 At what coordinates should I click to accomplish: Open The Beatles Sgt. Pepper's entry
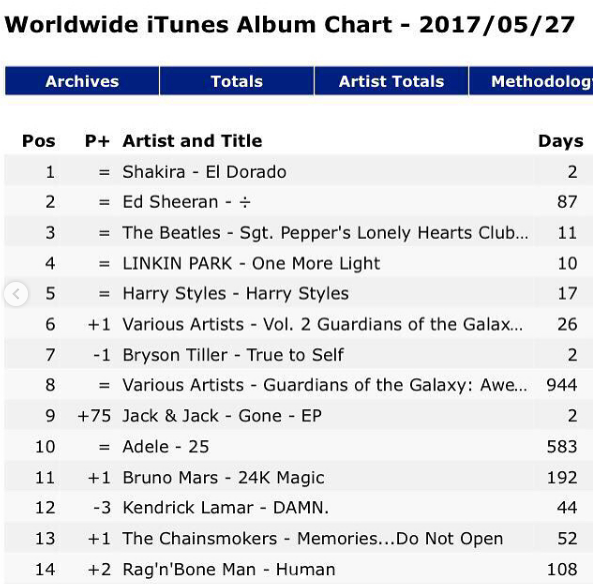(x=325, y=233)
